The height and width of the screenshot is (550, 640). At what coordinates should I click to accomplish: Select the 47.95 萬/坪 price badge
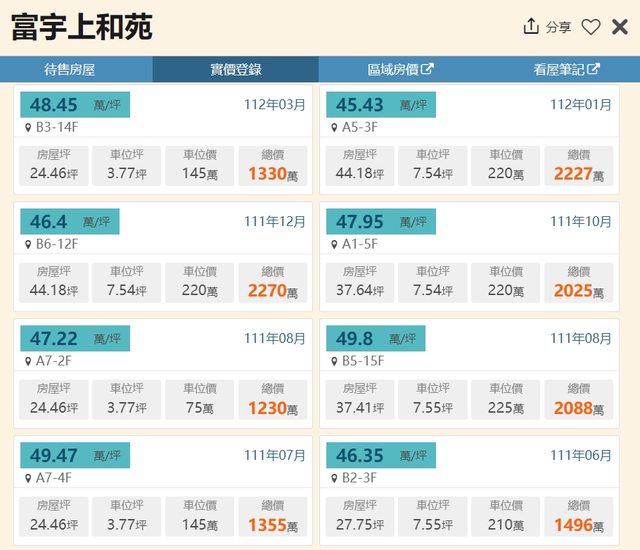[x=380, y=222]
